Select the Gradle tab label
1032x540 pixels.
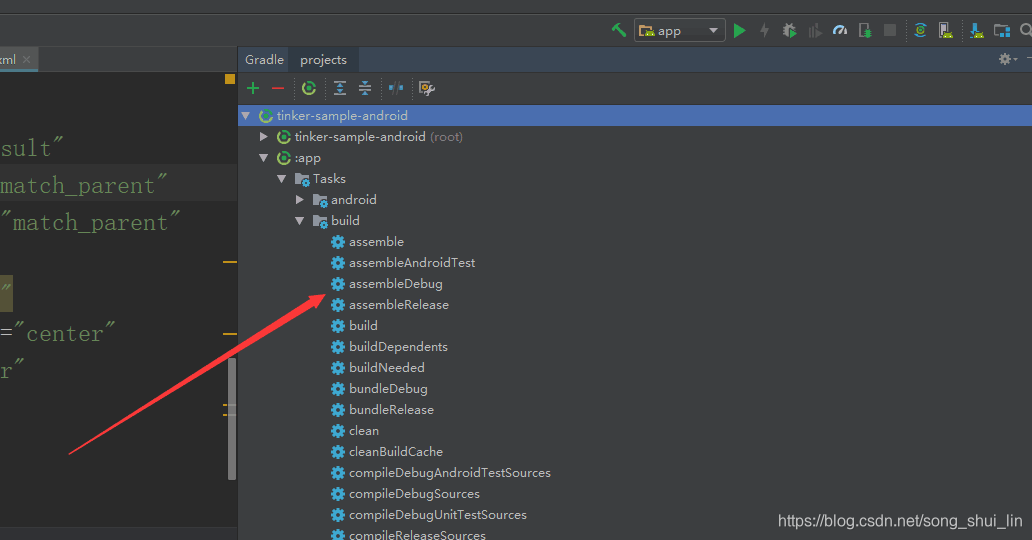coord(264,60)
